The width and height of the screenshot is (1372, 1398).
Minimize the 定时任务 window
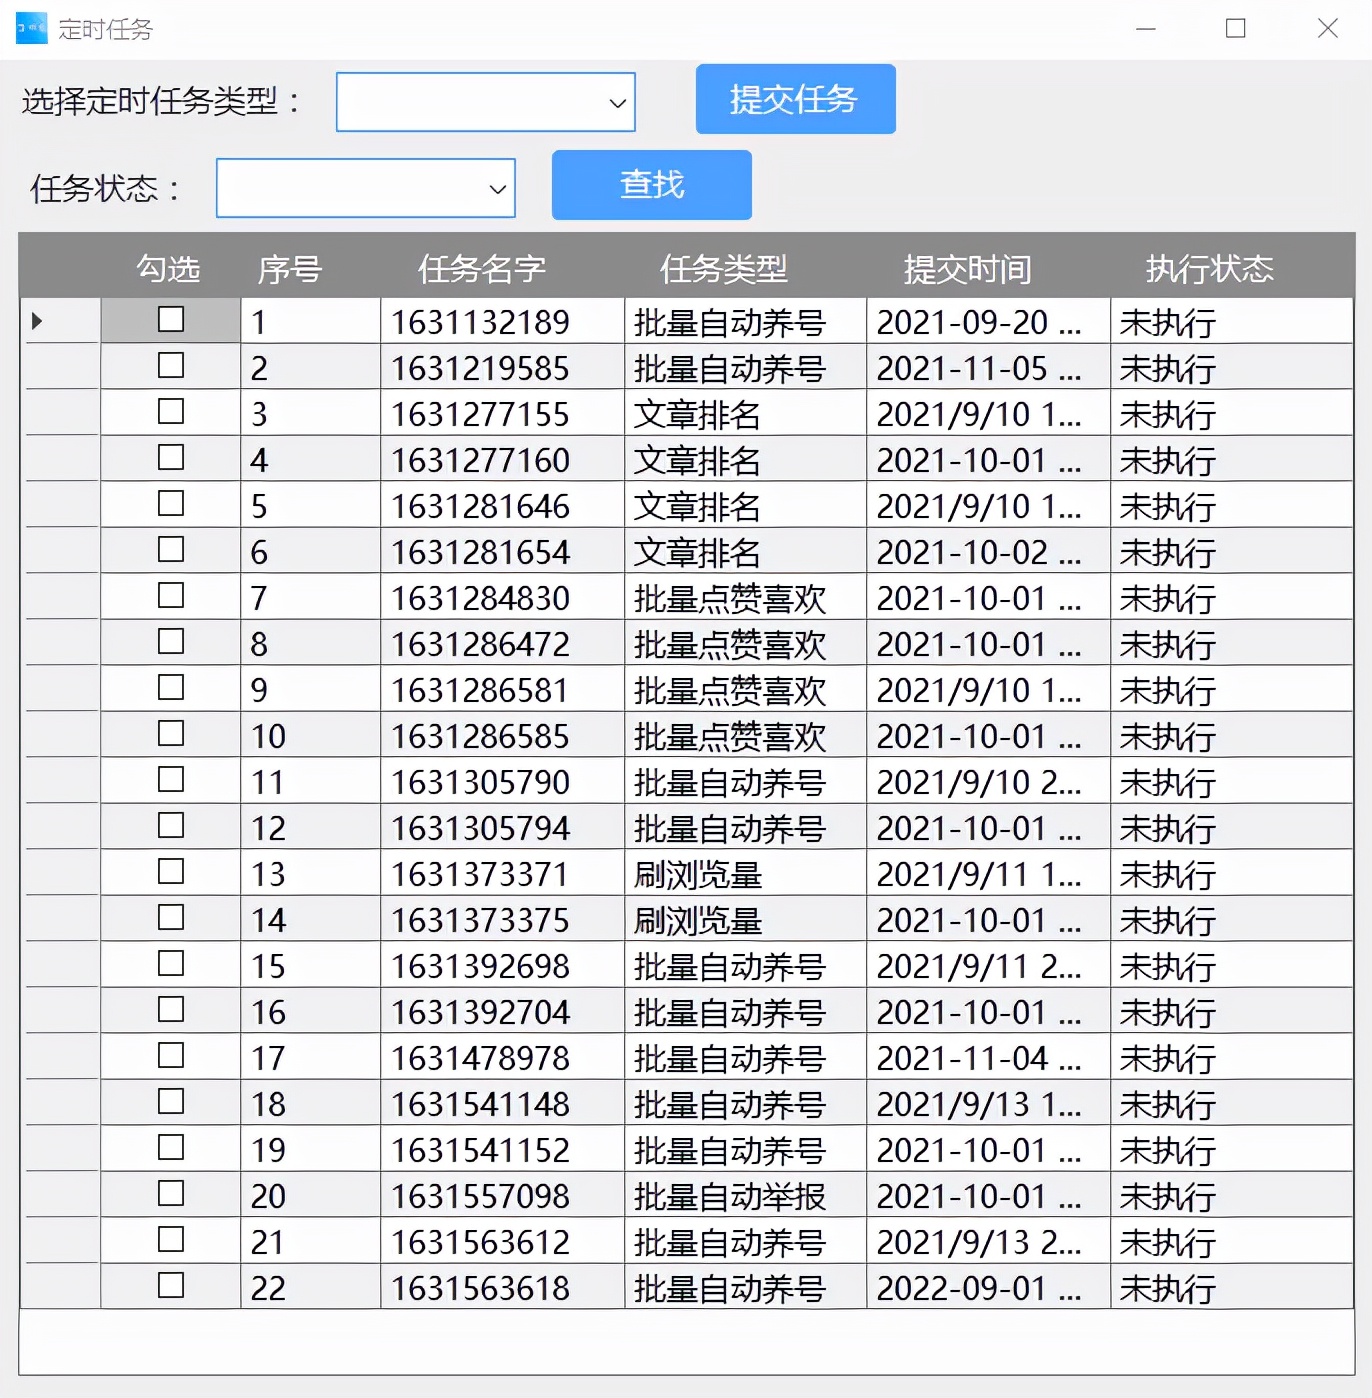pyautogui.click(x=1146, y=29)
